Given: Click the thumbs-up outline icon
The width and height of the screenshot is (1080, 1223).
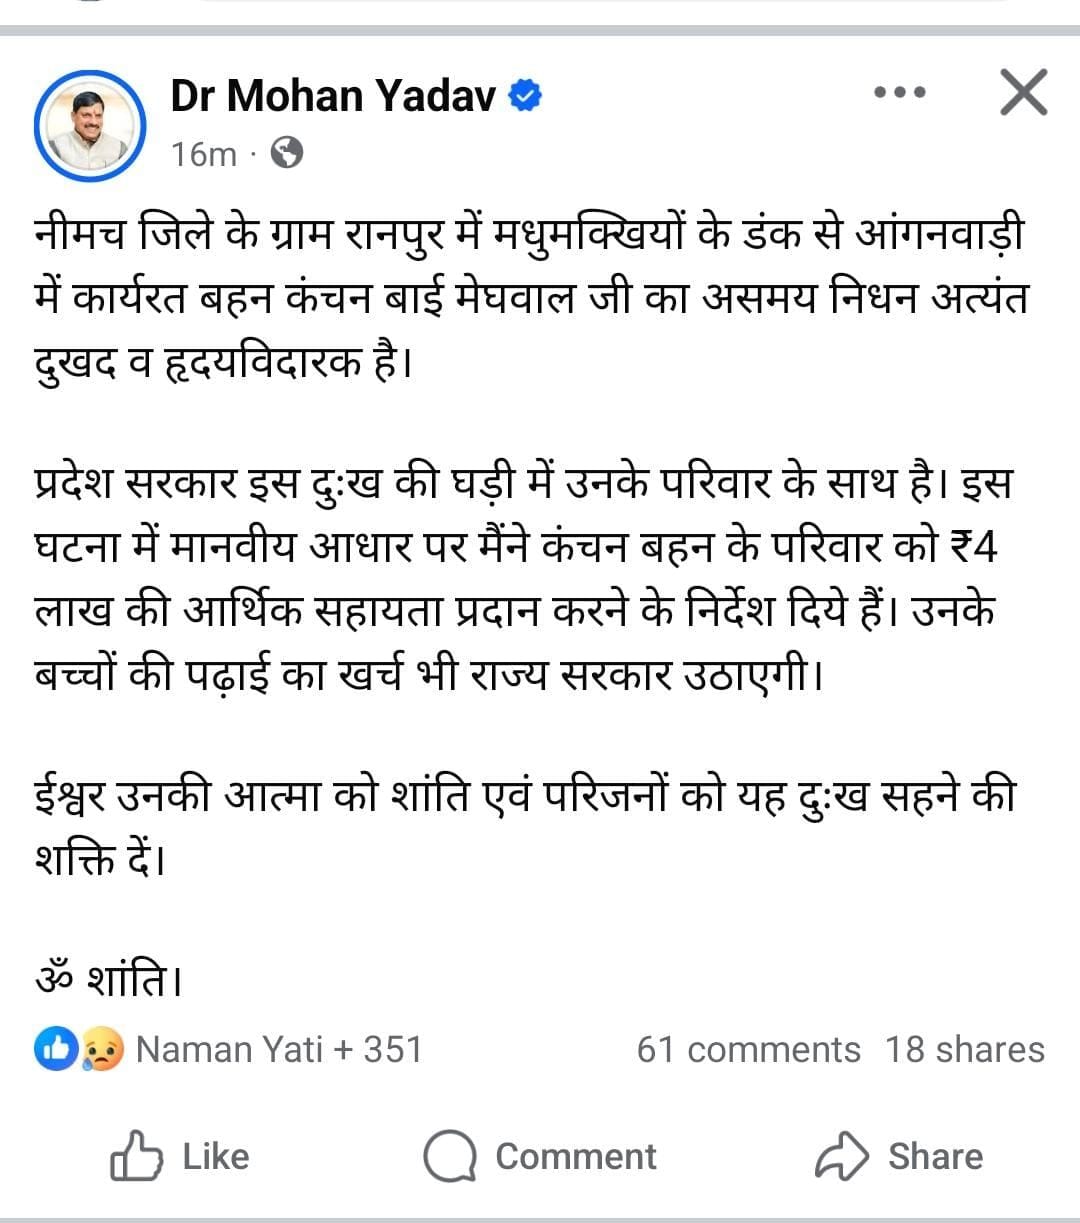Looking at the screenshot, I should coord(136,1156).
